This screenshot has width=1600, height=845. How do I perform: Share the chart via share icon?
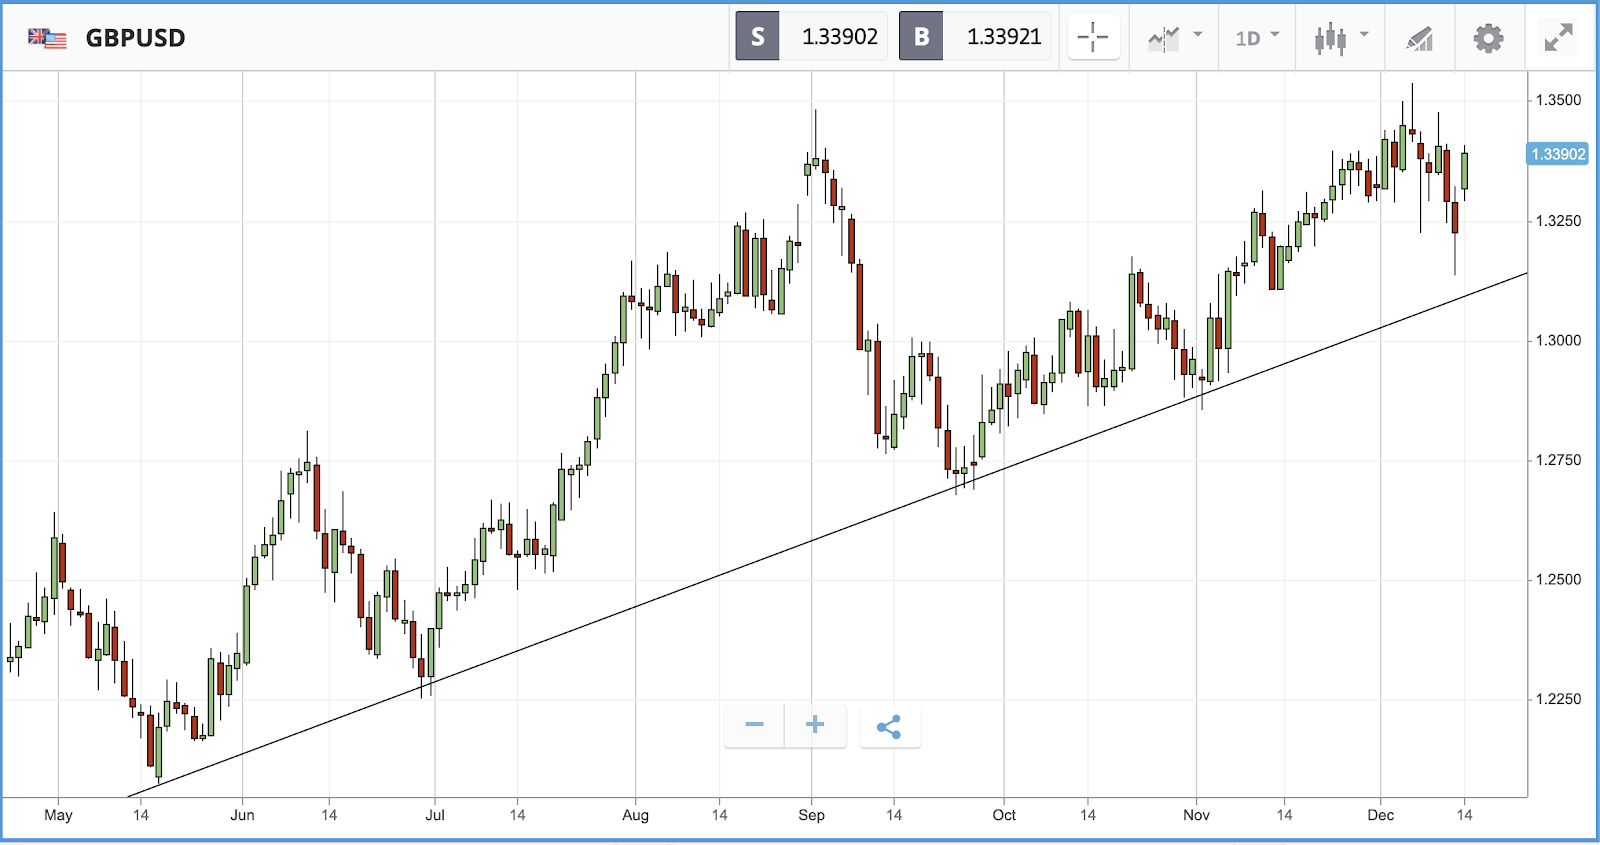tap(889, 727)
